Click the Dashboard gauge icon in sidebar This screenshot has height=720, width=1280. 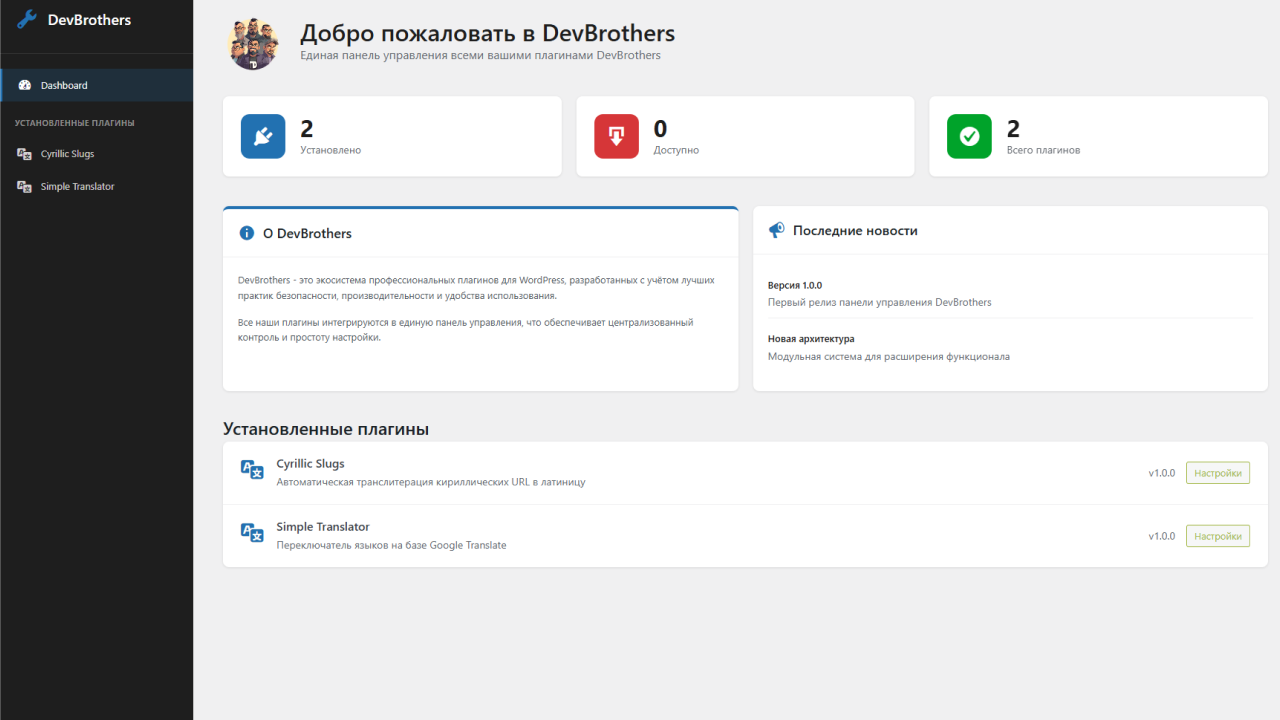[25, 85]
